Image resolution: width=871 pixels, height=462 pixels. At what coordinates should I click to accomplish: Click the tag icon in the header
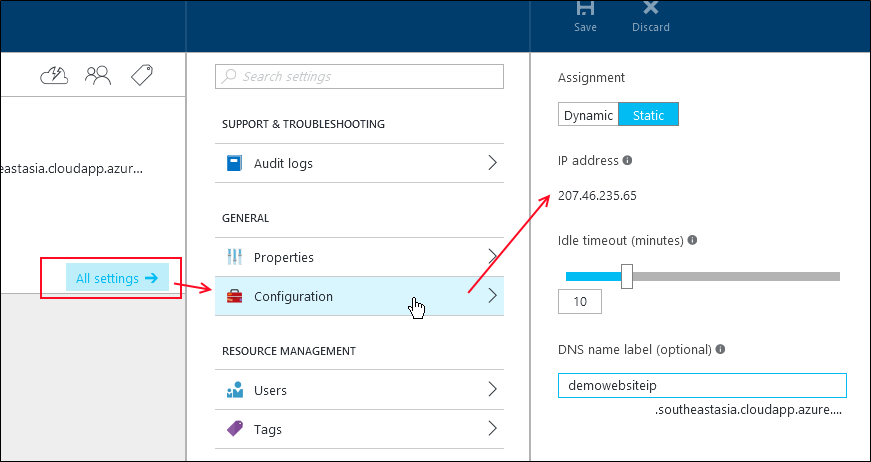click(x=142, y=75)
